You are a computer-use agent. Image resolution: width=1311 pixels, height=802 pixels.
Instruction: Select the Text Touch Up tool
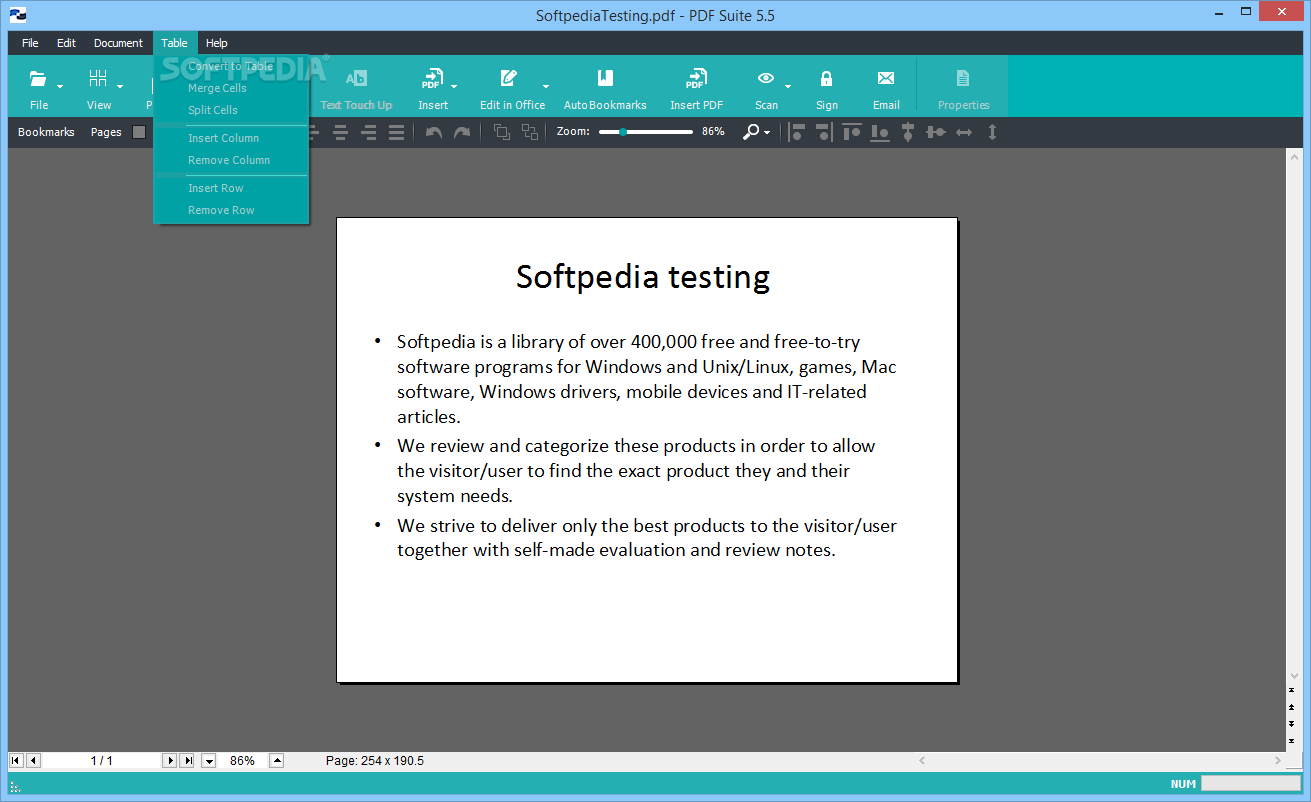[356, 87]
